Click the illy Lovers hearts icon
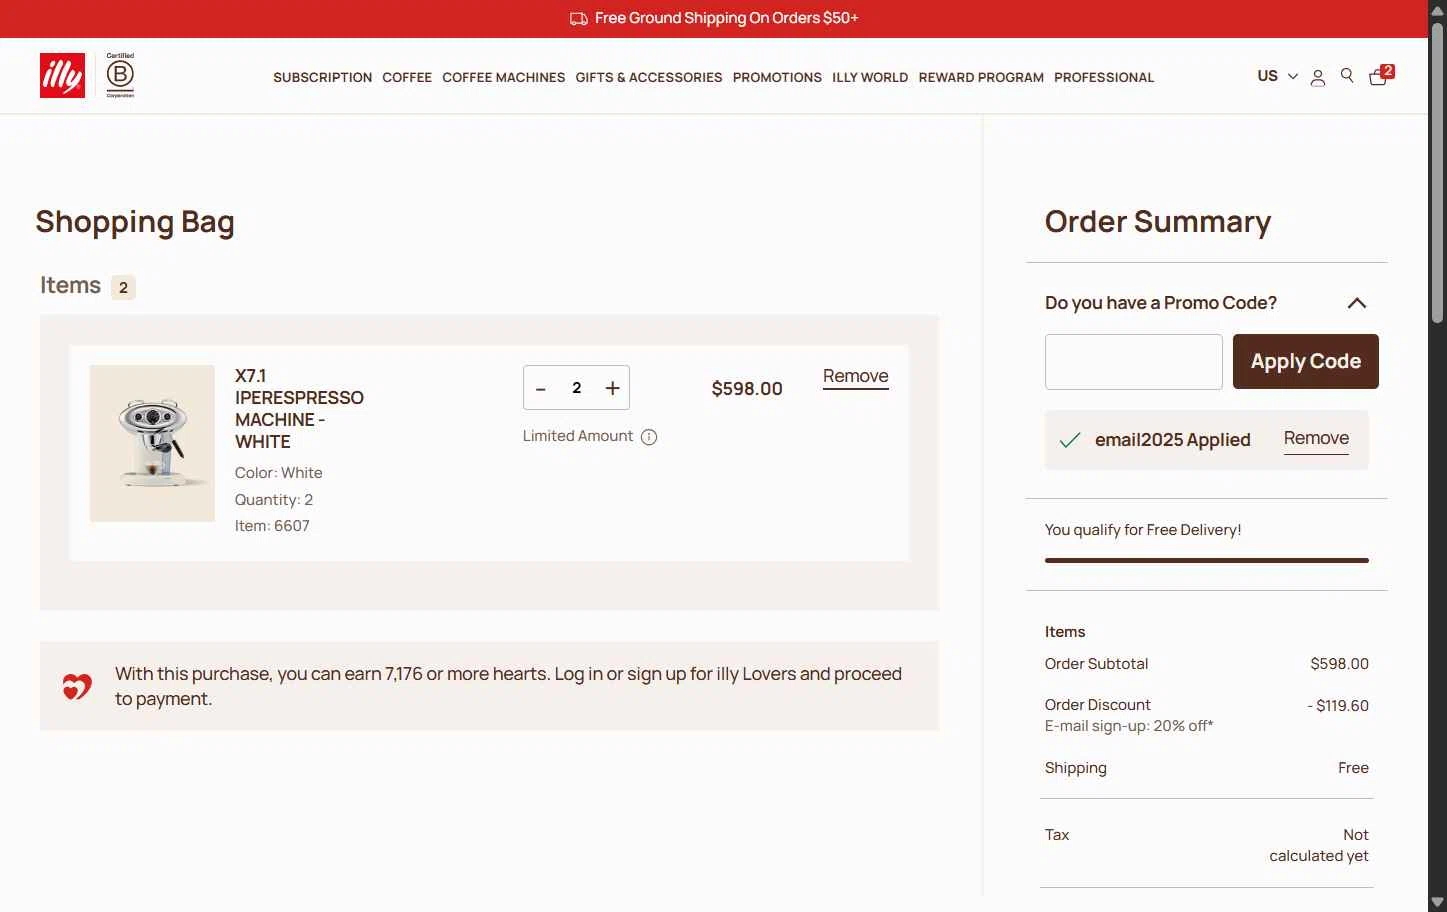 point(77,686)
